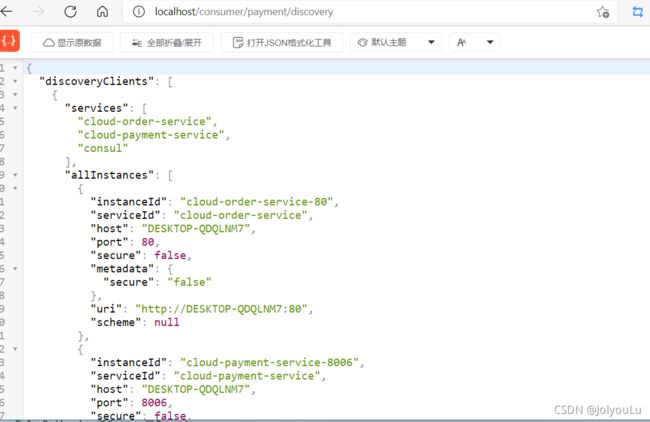Click the 显示原数据 button
This screenshot has height=422, width=650.
[72, 42]
